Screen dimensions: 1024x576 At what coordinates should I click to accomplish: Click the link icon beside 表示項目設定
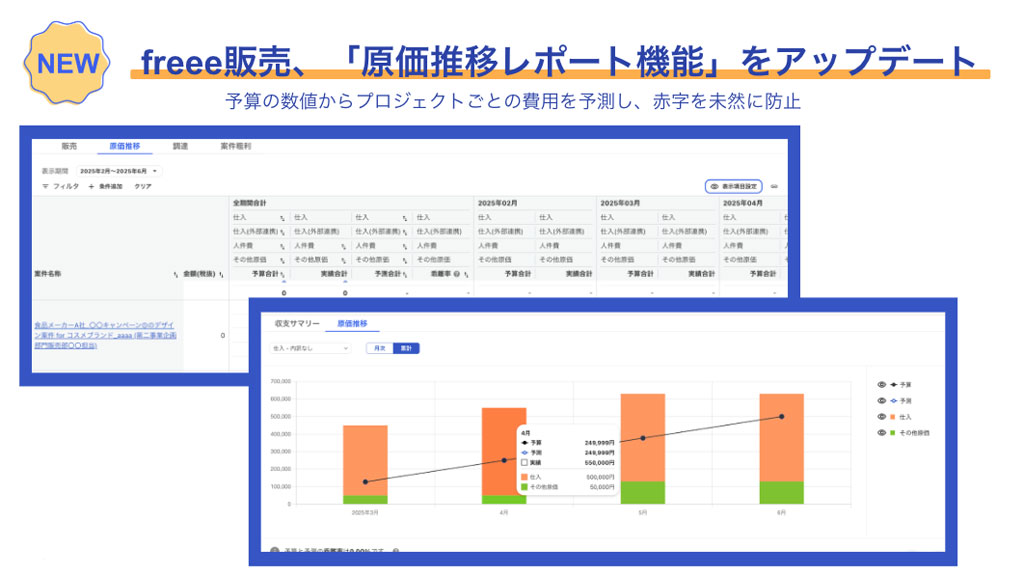(x=774, y=187)
